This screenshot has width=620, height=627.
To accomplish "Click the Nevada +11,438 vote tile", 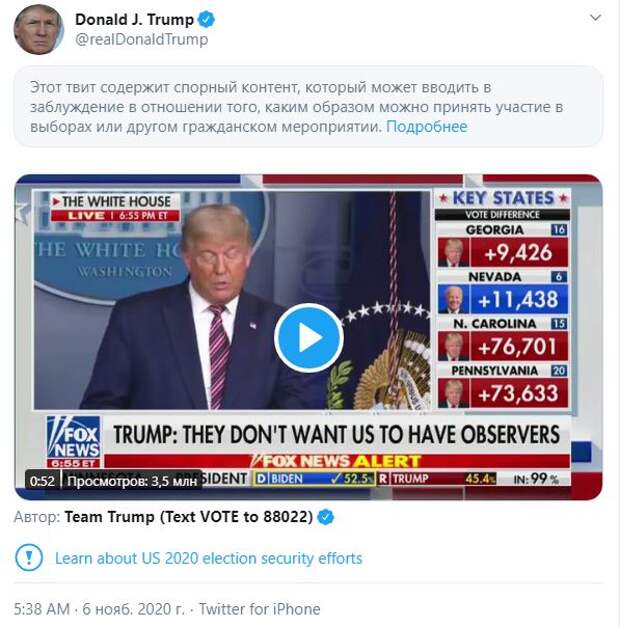I will [x=502, y=293].
